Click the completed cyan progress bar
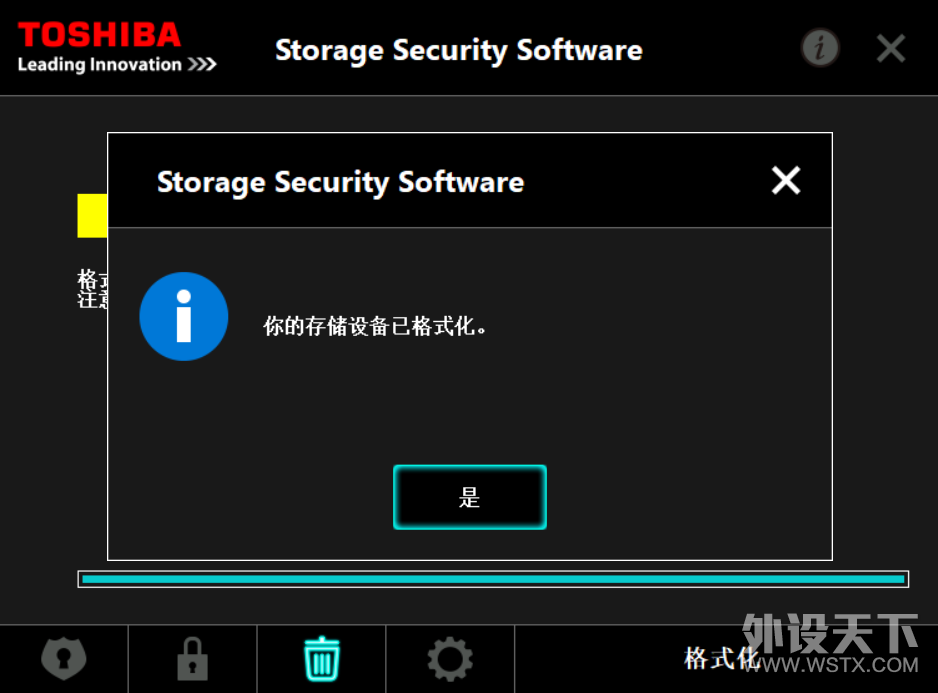938x693 pixels. coord(493,579)
